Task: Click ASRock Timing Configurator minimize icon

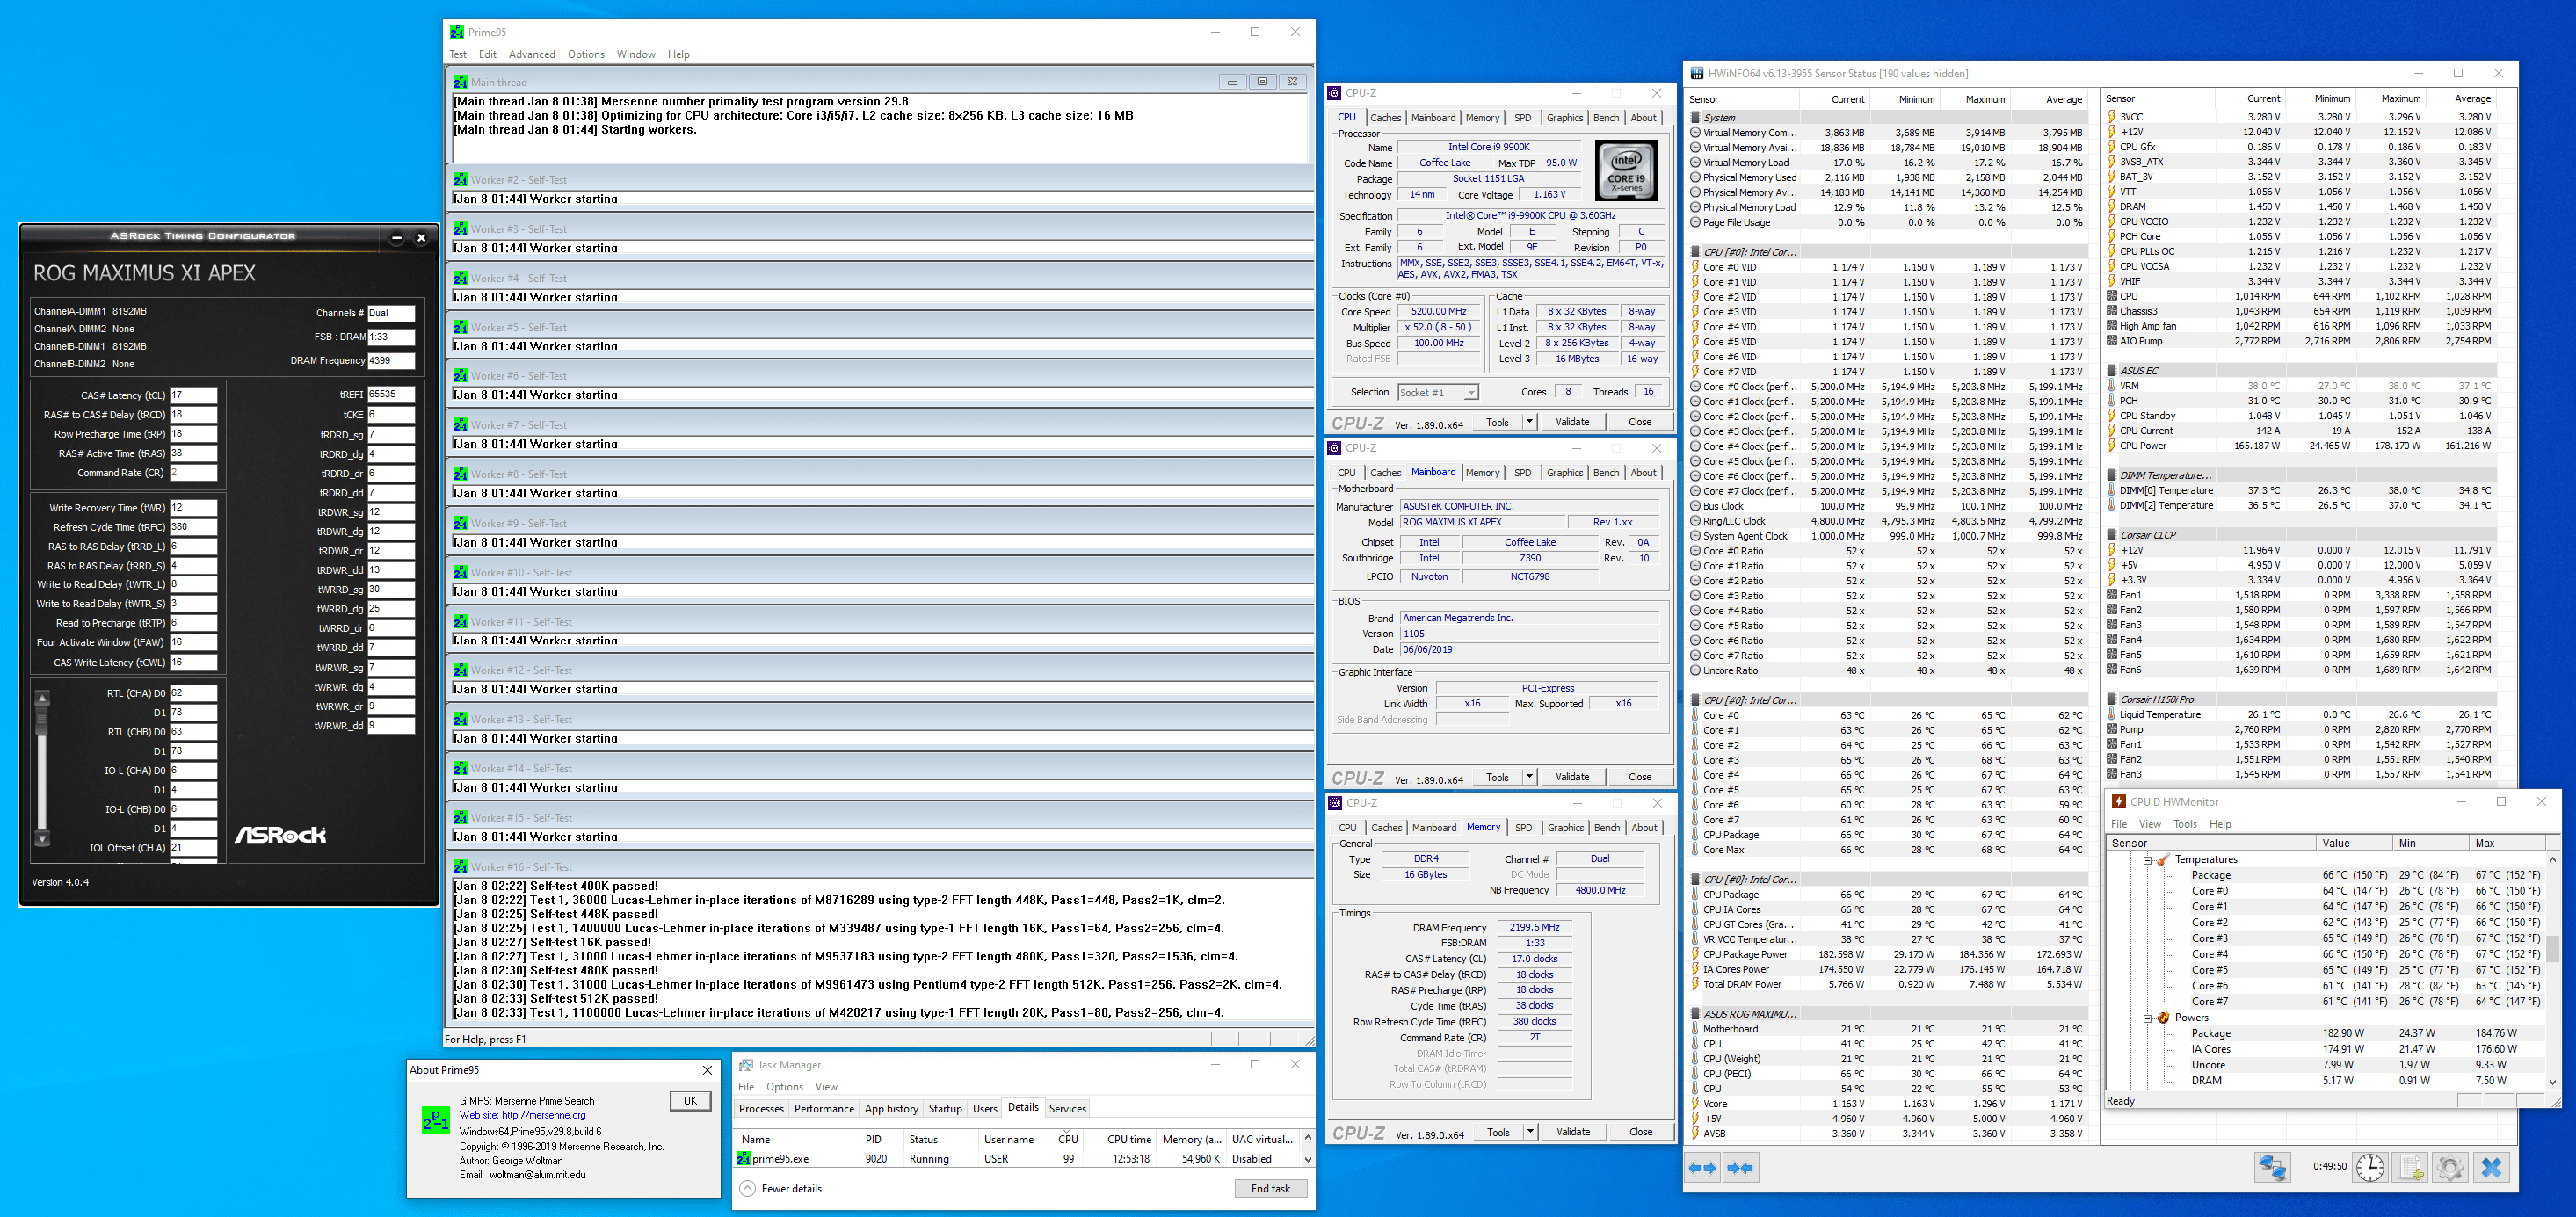Action: [397, 238]
